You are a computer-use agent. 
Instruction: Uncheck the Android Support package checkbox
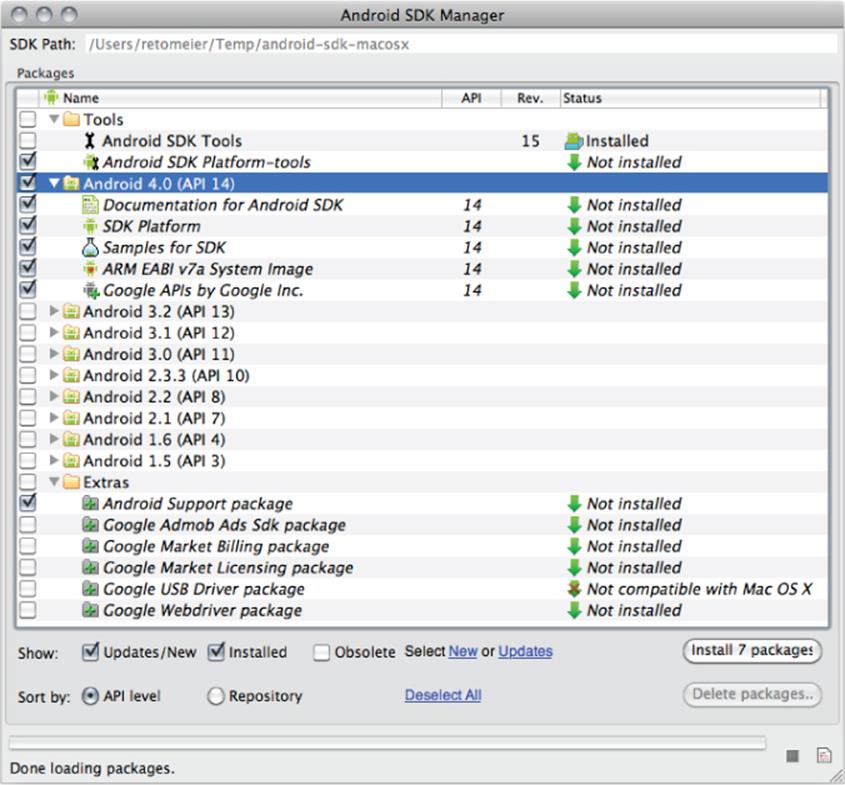coord(27,503)
